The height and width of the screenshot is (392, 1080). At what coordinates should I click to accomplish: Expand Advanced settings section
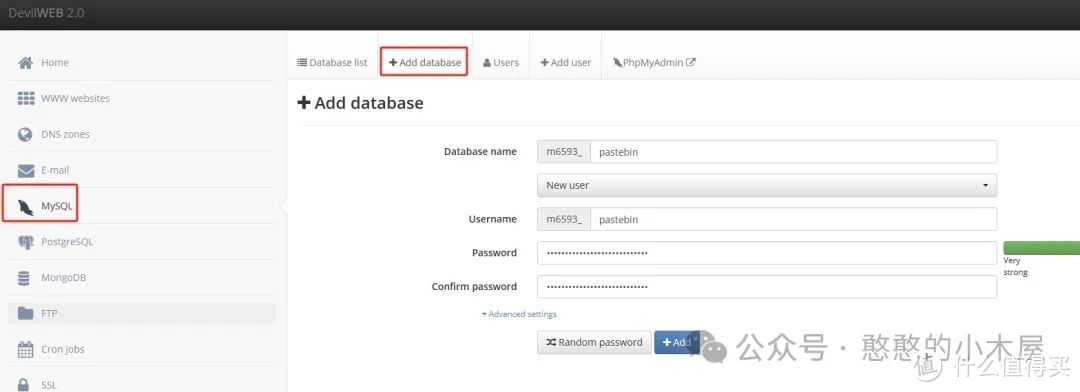tap(519, 314)
